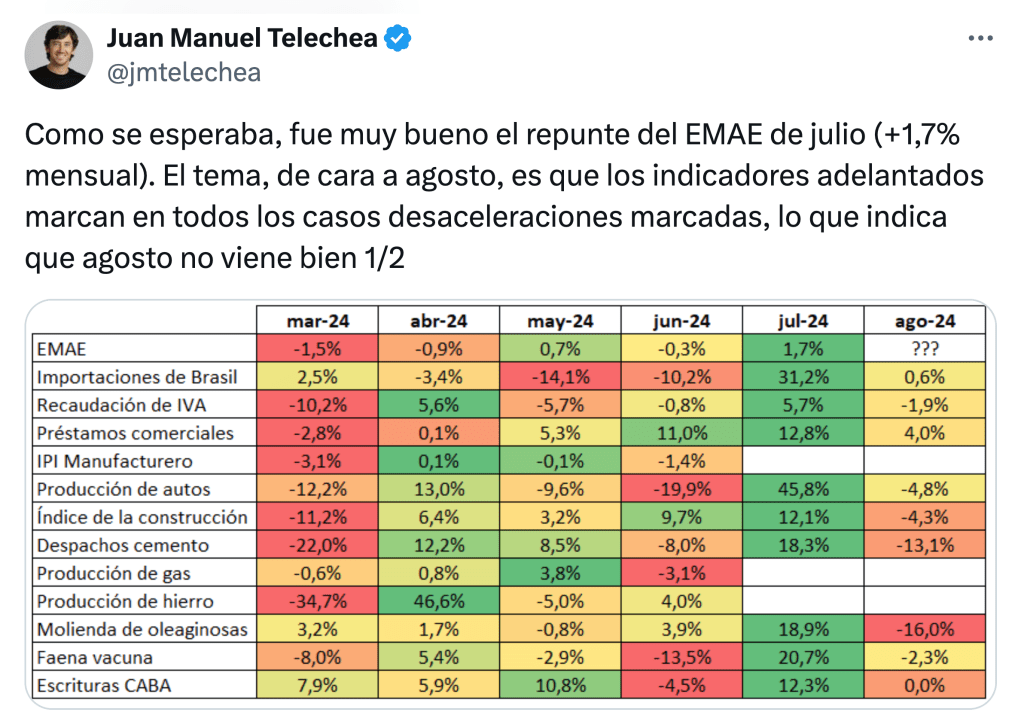Select the mar-24 column header

[317, 321]
